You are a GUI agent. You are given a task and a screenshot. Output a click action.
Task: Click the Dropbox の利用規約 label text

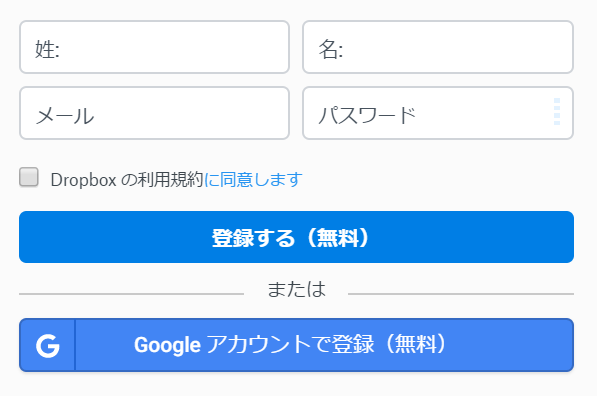point(127,179)
